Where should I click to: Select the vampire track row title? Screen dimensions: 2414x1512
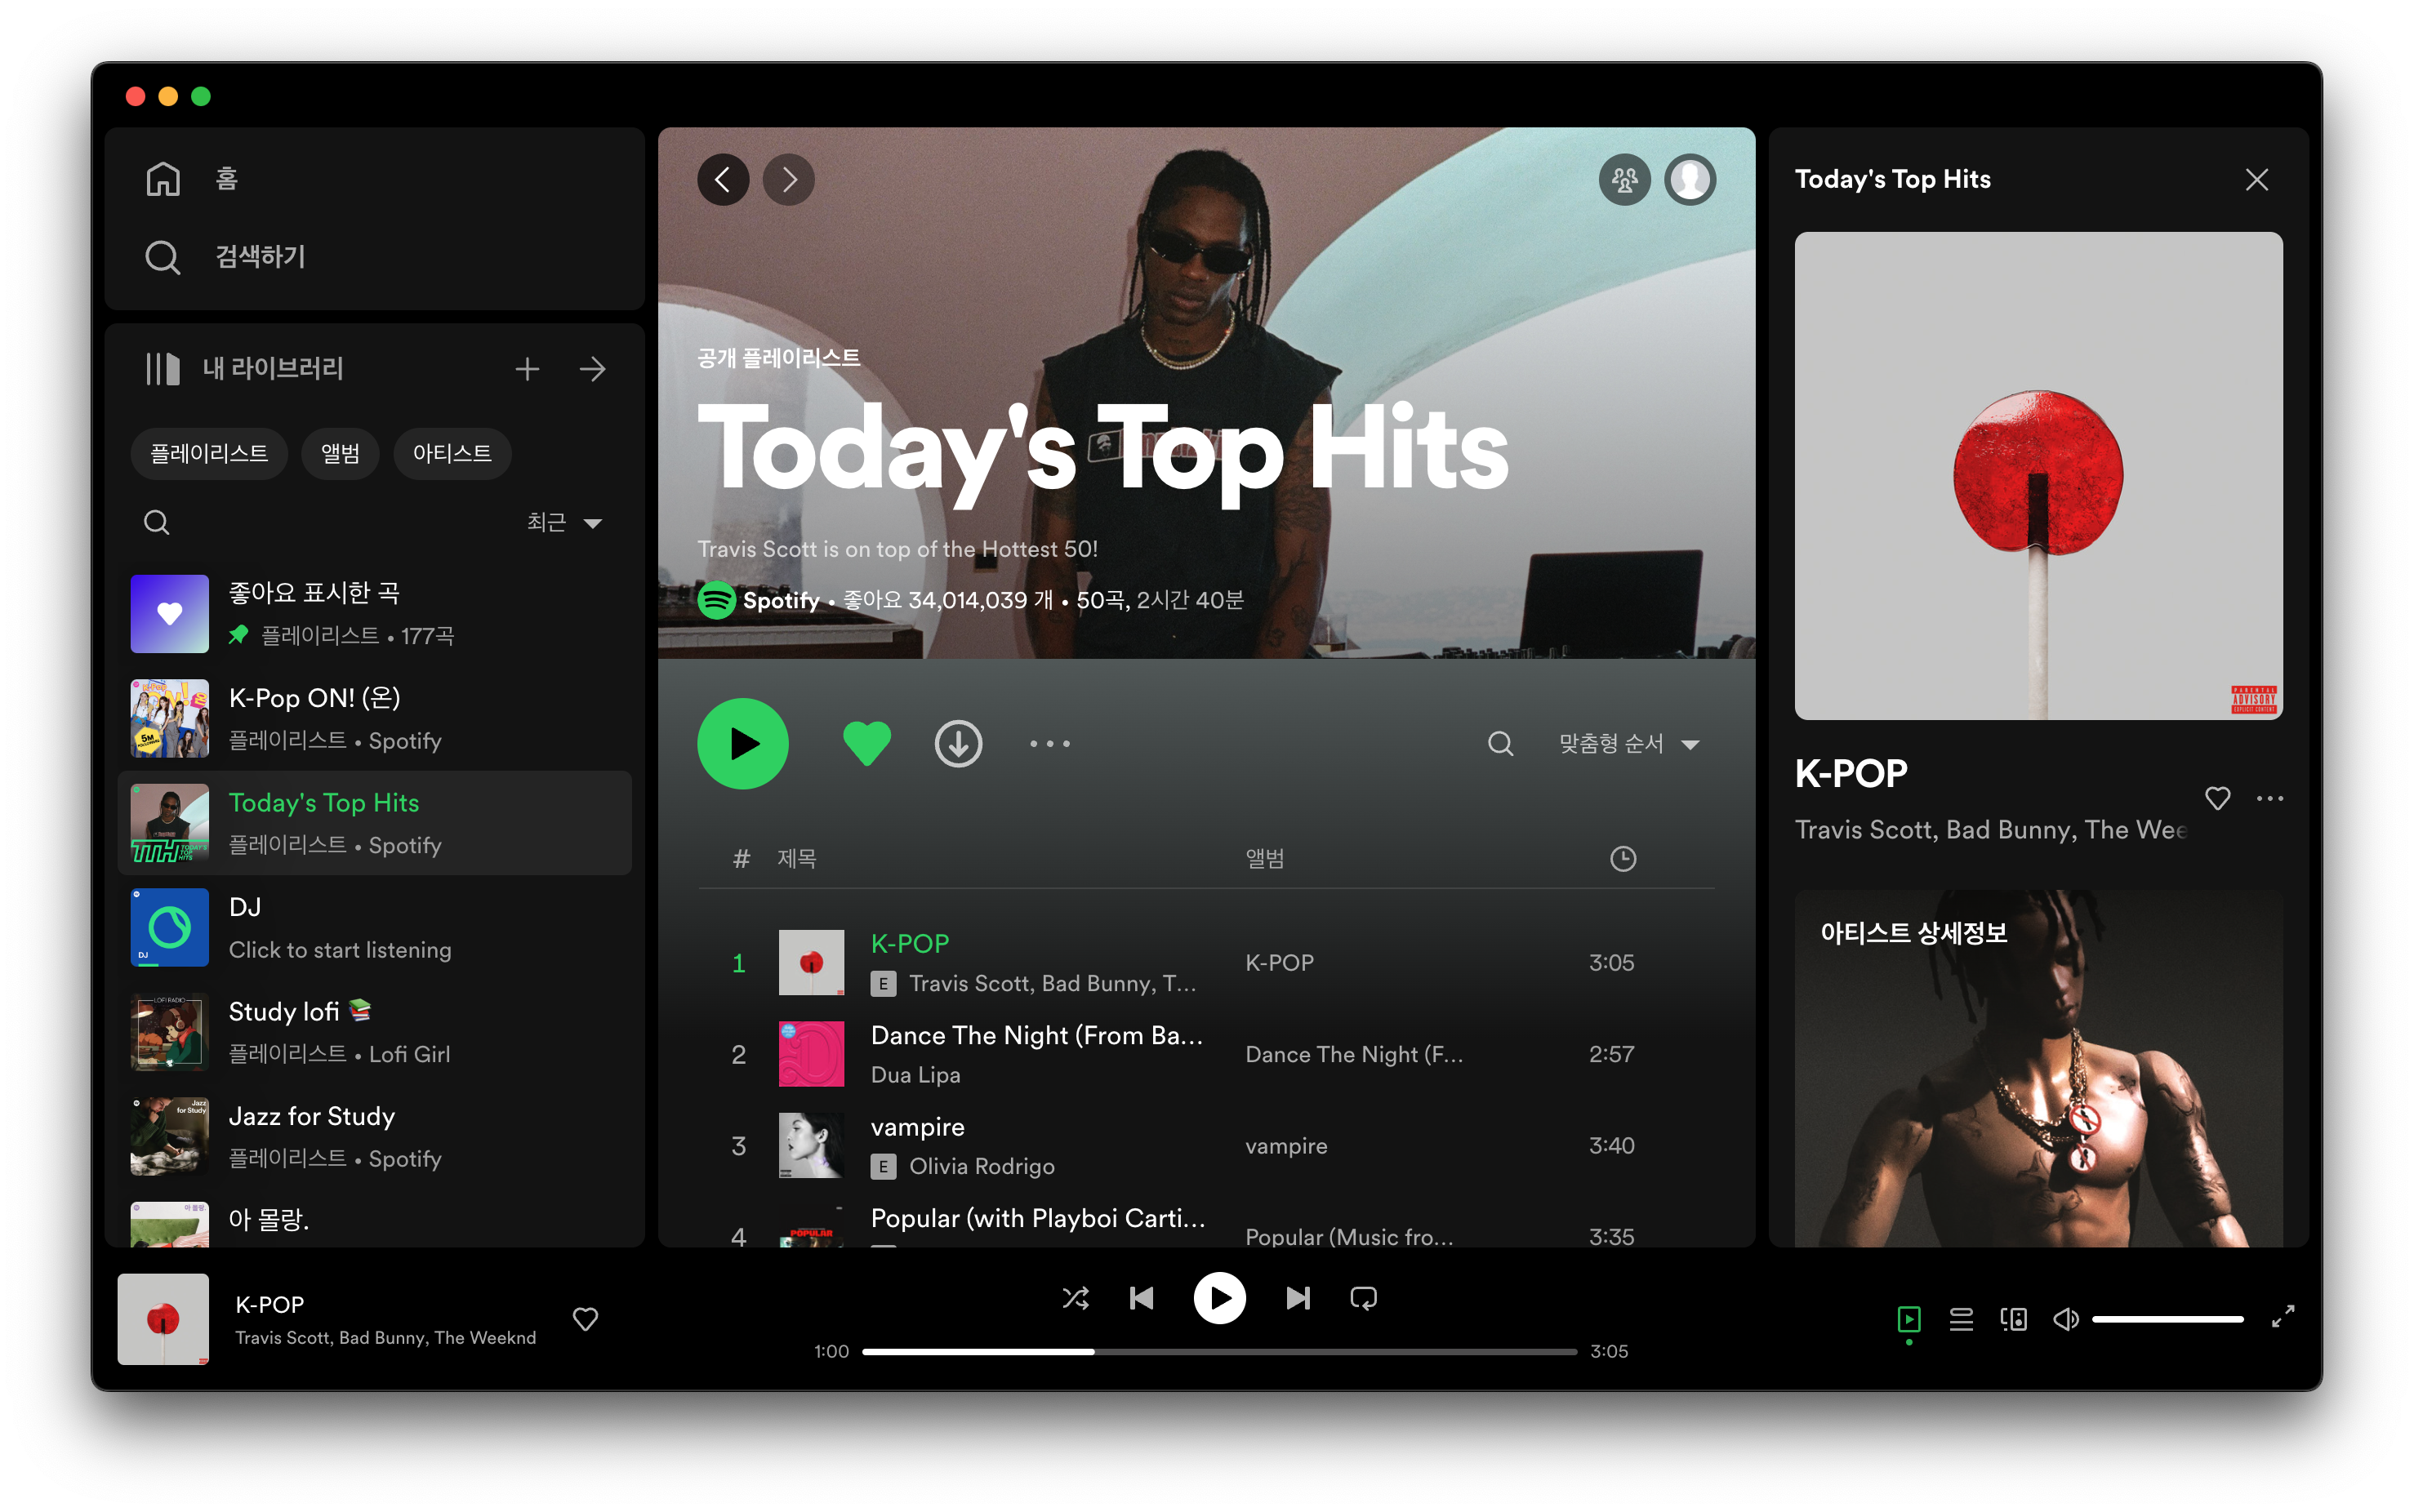coord(918,1127)
